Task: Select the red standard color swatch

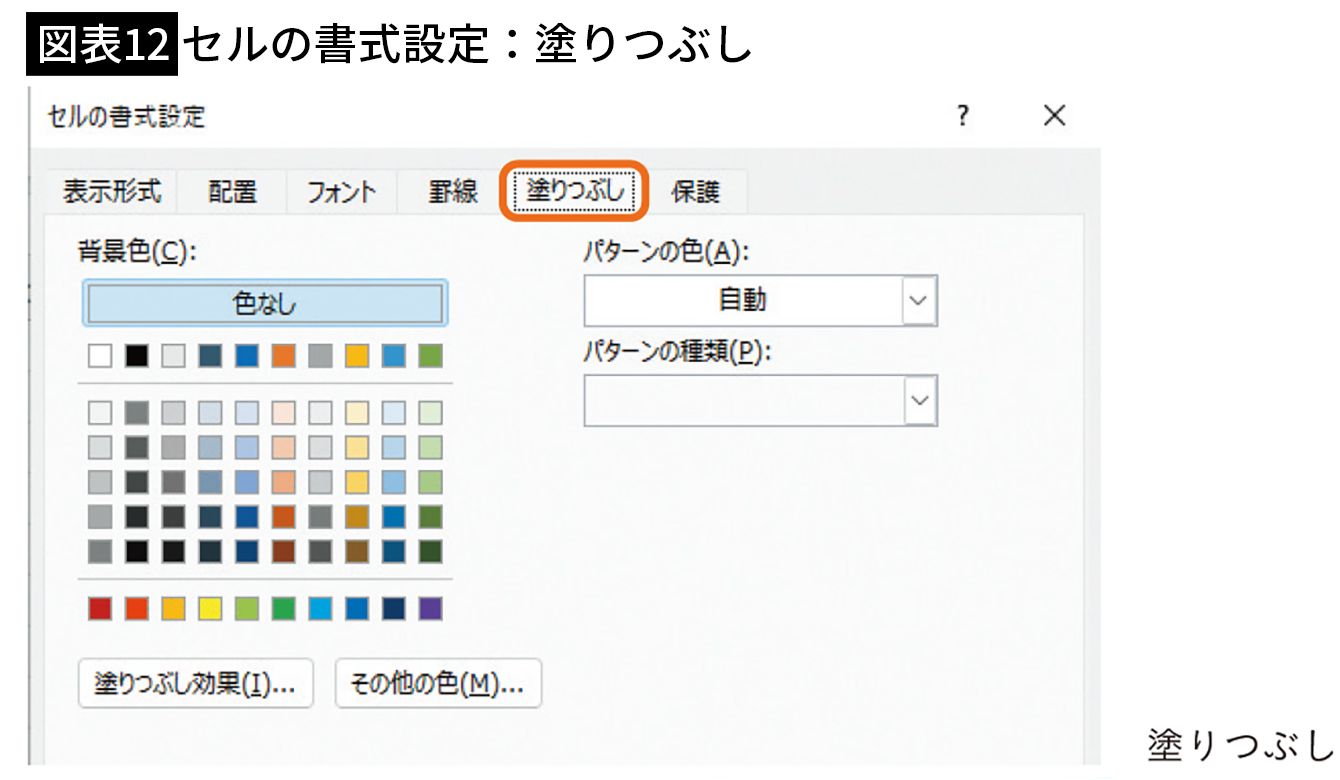Action: (100, 608)
